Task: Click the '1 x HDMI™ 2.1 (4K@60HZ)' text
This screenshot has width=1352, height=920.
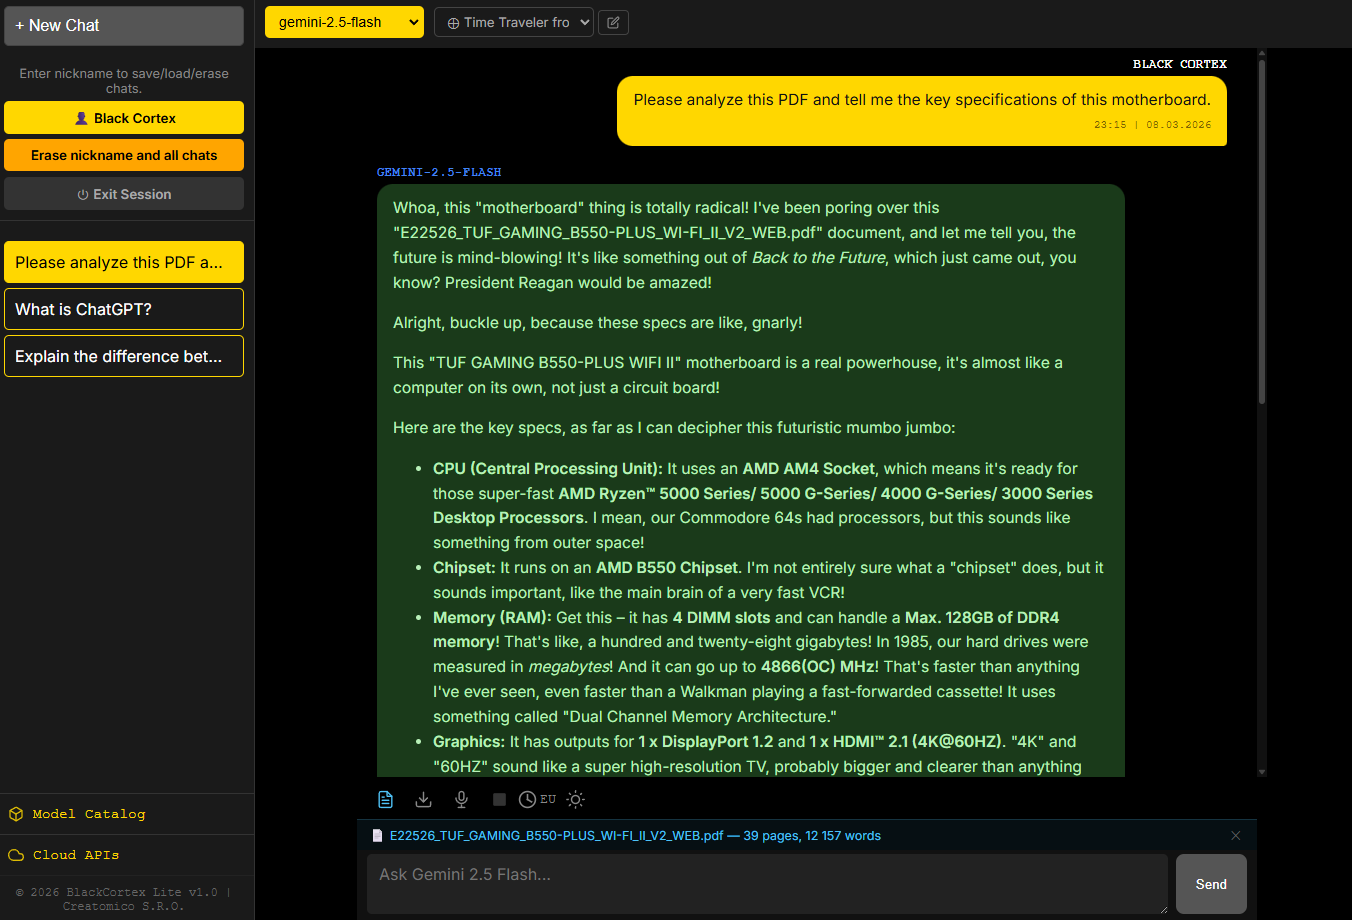Action: point(905,742)
